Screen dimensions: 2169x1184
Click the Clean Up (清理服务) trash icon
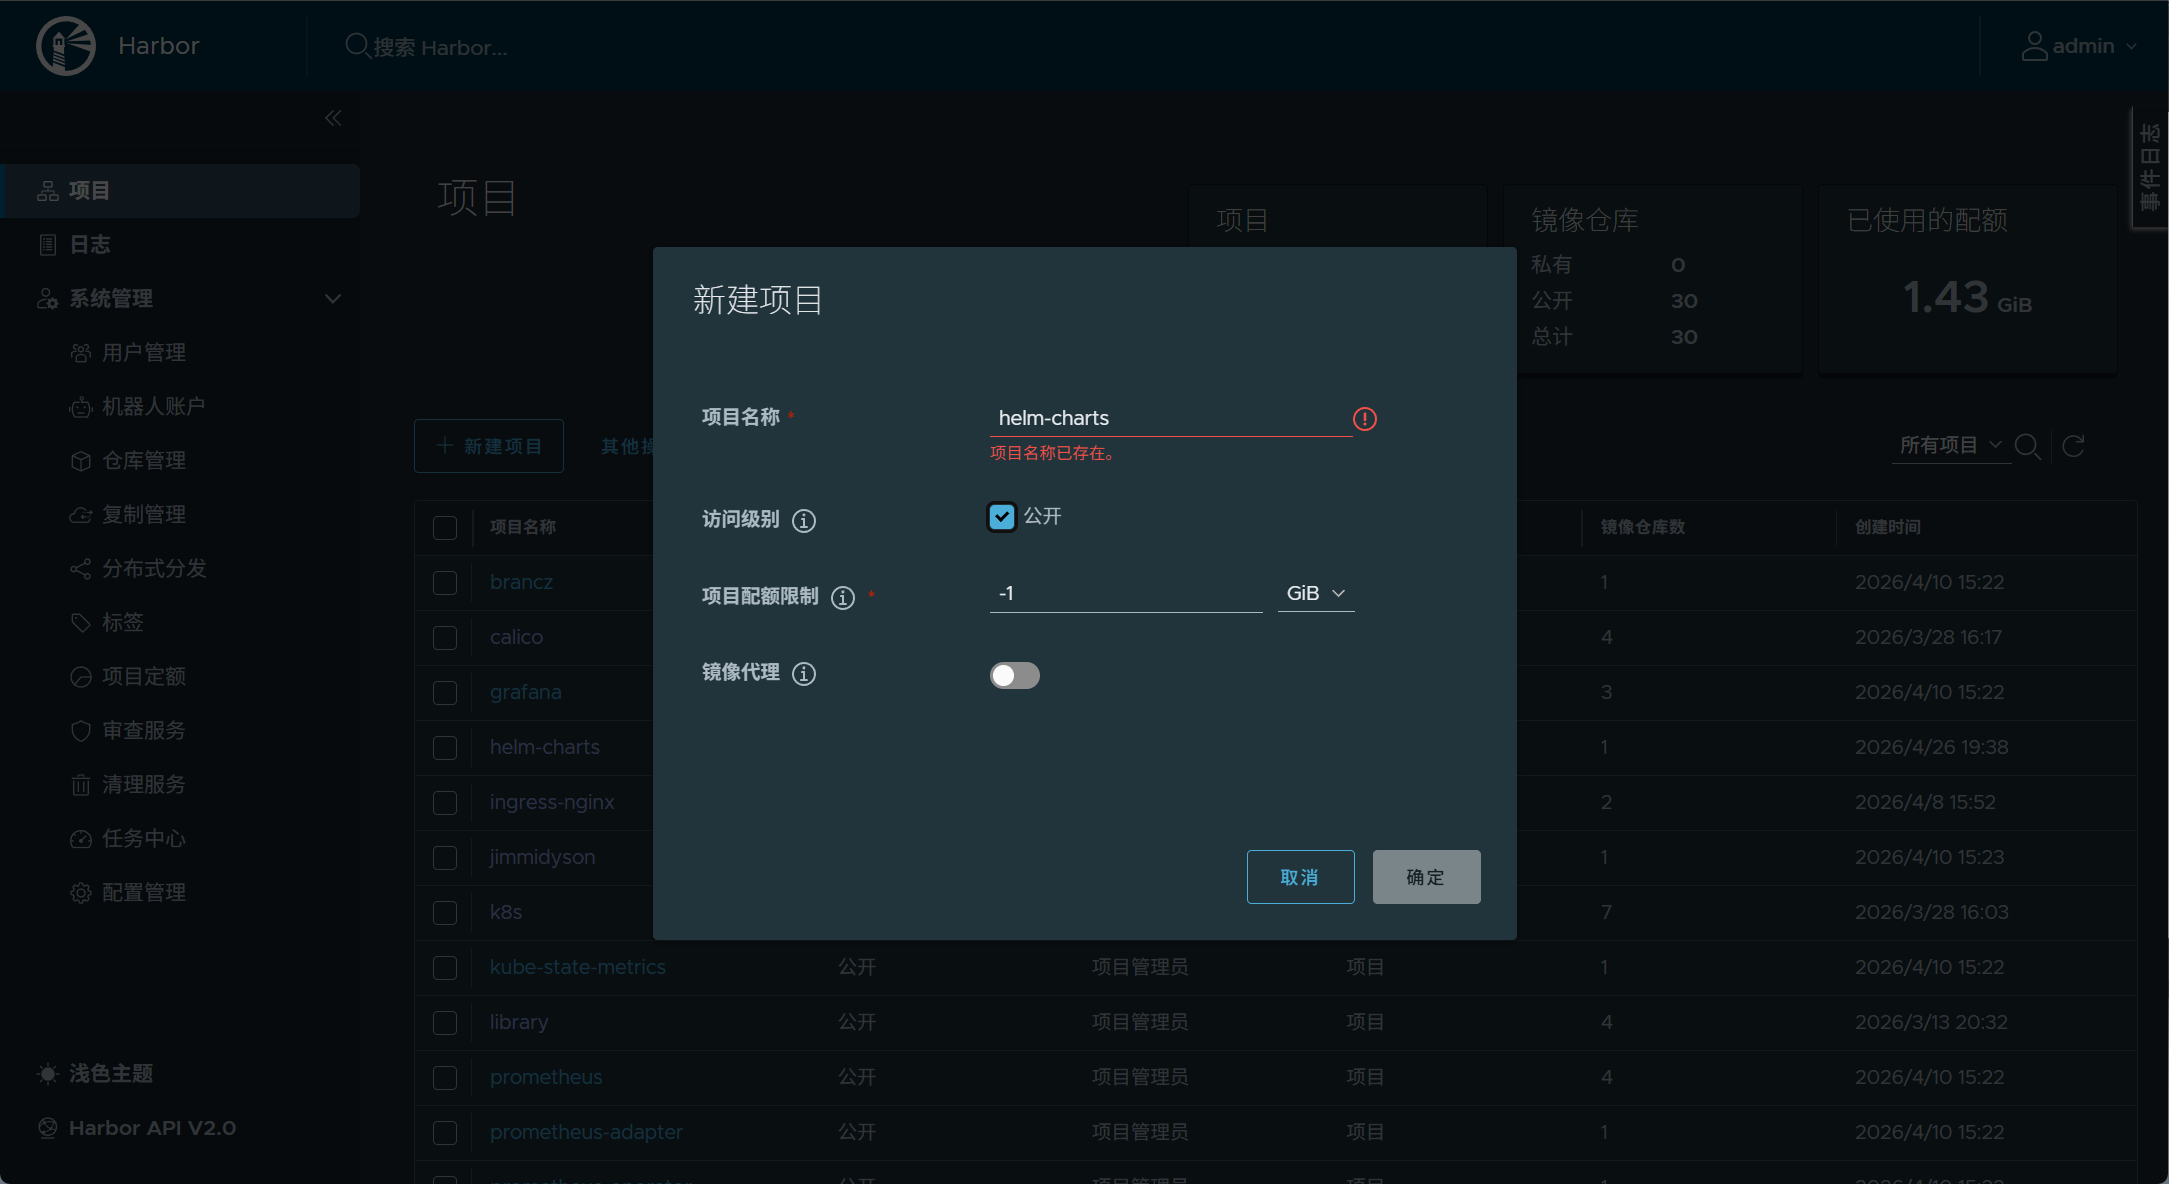click(x=81, y=785)
